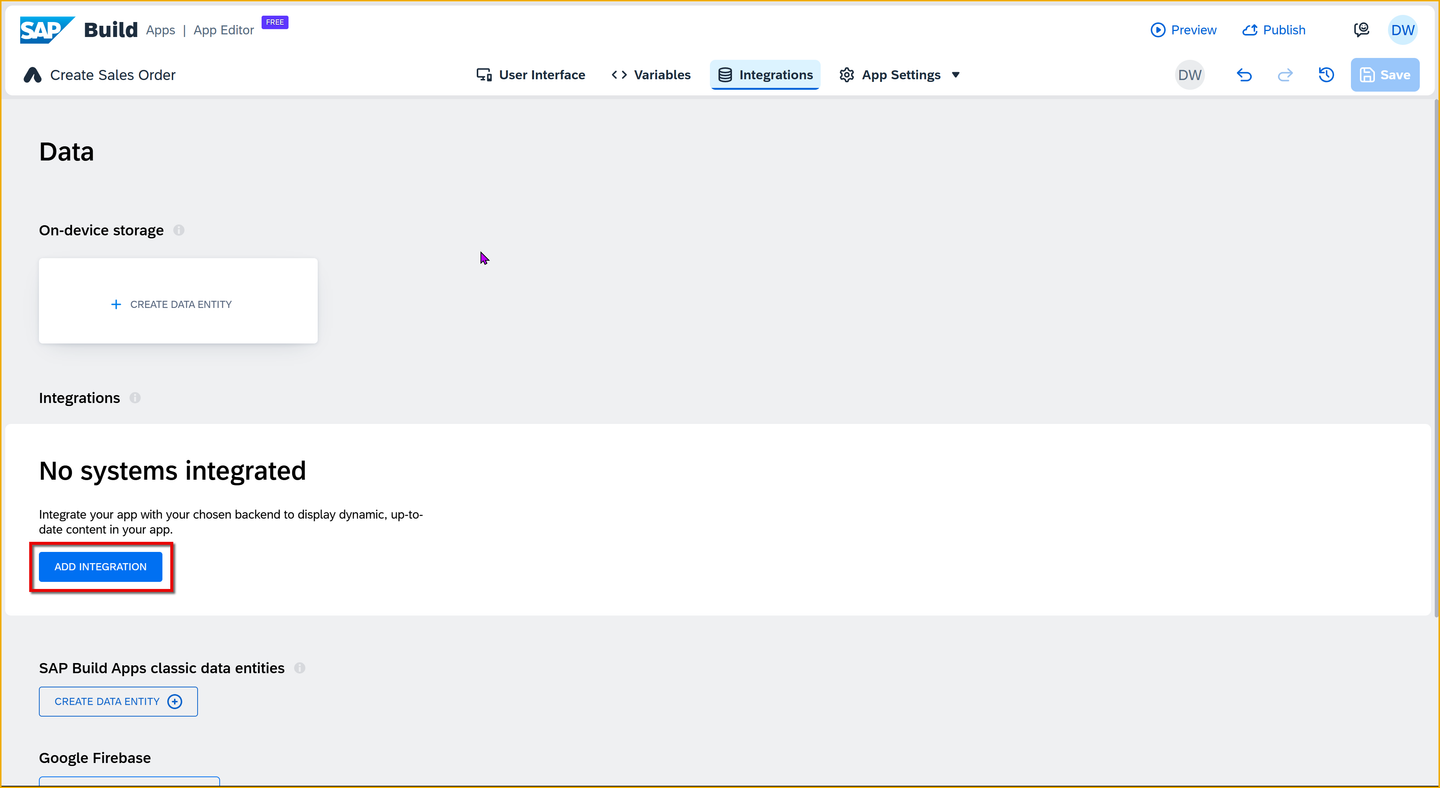Expand the App Settings dropdown arrow

tap(956, 75)
